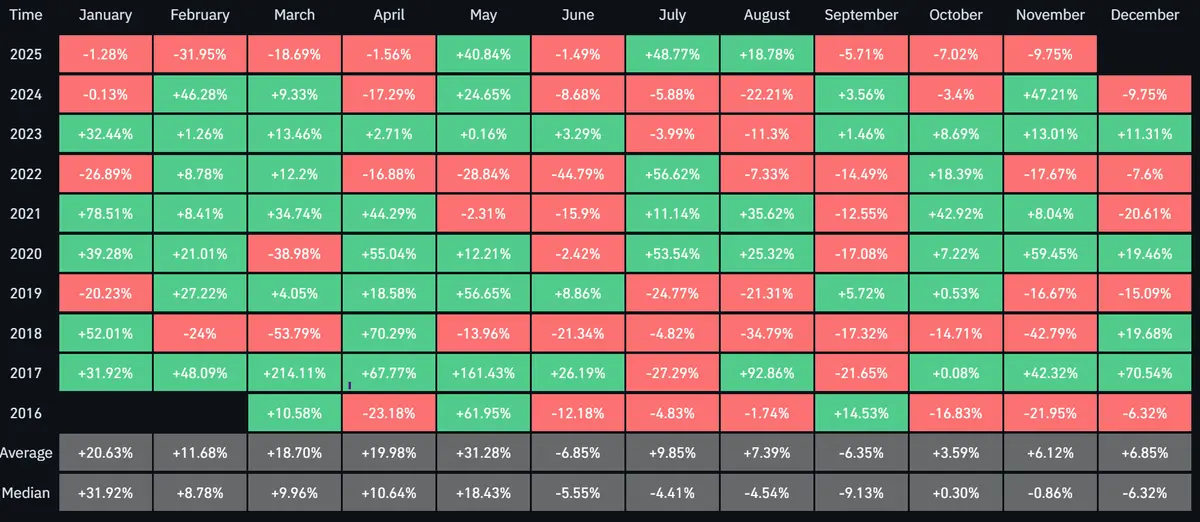Click the -53.79% March 2018 cell
Image resolution: width=1200 pixels, height=522 pixels.
[294, 333]
